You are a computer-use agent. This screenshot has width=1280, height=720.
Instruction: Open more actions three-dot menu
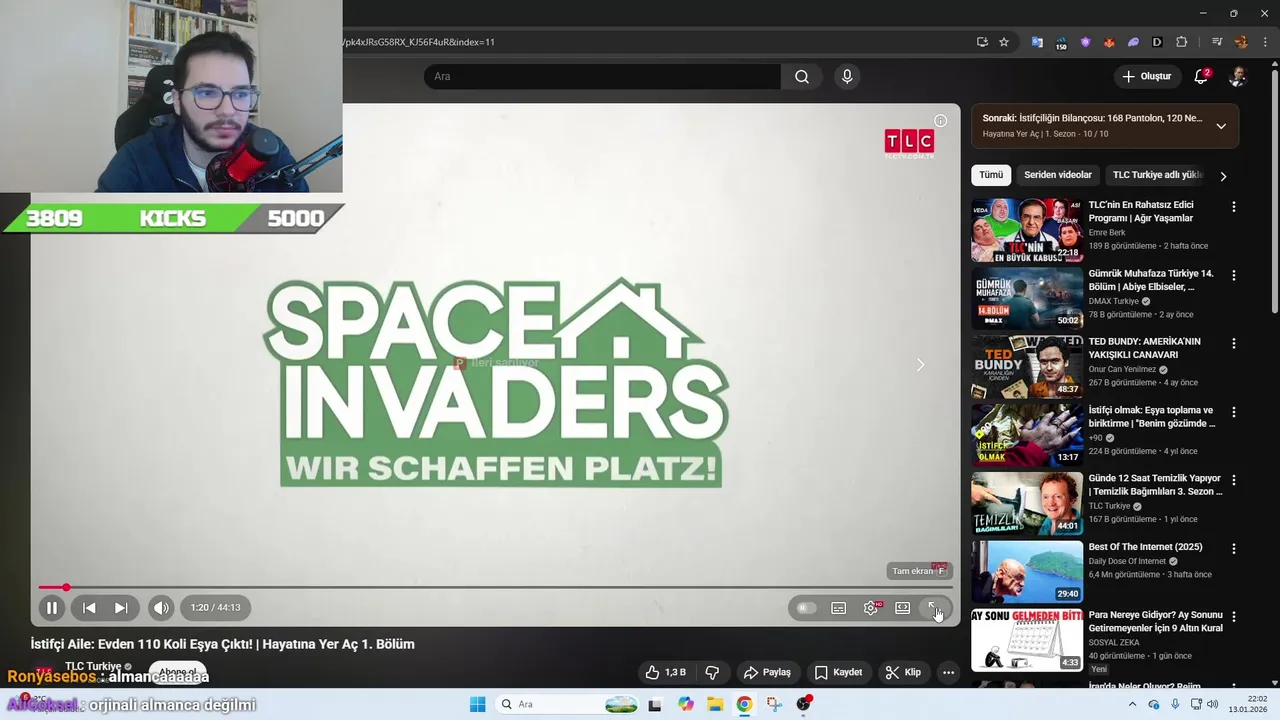pyautogui.click(x=948, y=673)
